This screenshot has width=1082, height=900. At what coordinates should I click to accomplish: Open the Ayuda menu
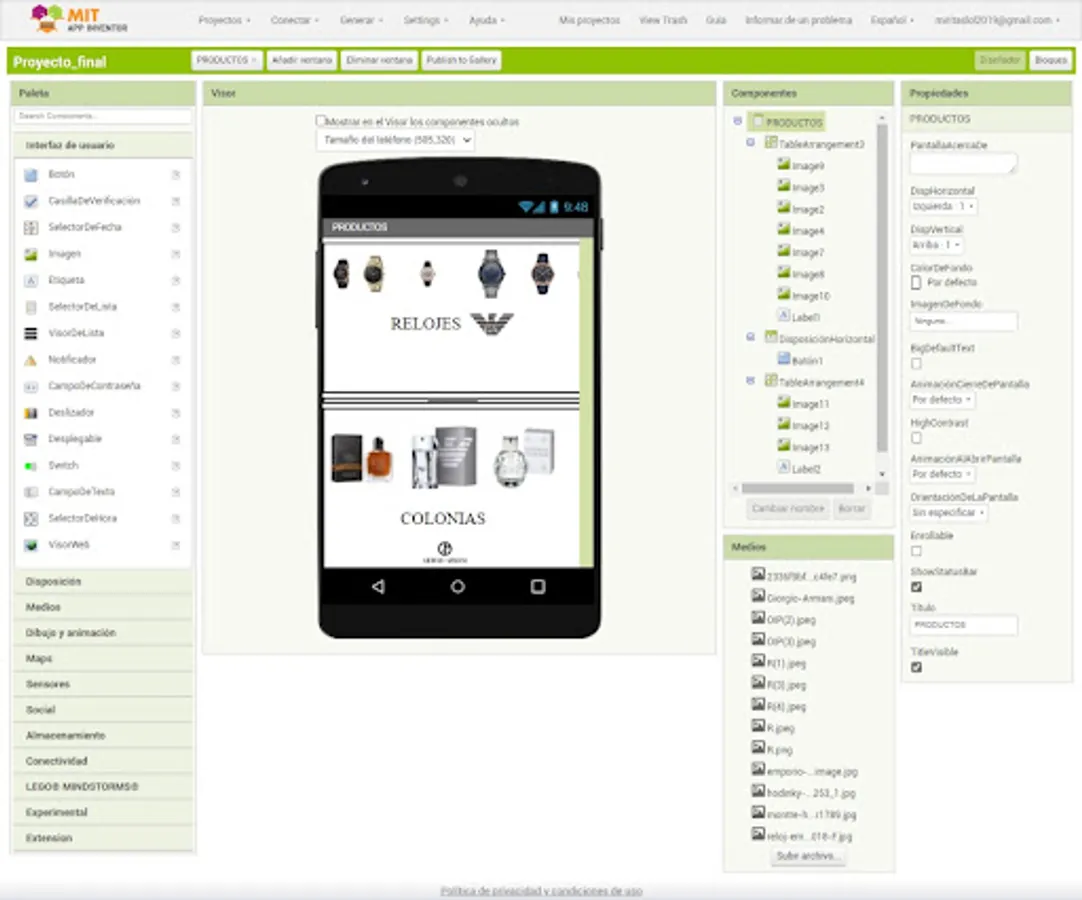(486, 20)
